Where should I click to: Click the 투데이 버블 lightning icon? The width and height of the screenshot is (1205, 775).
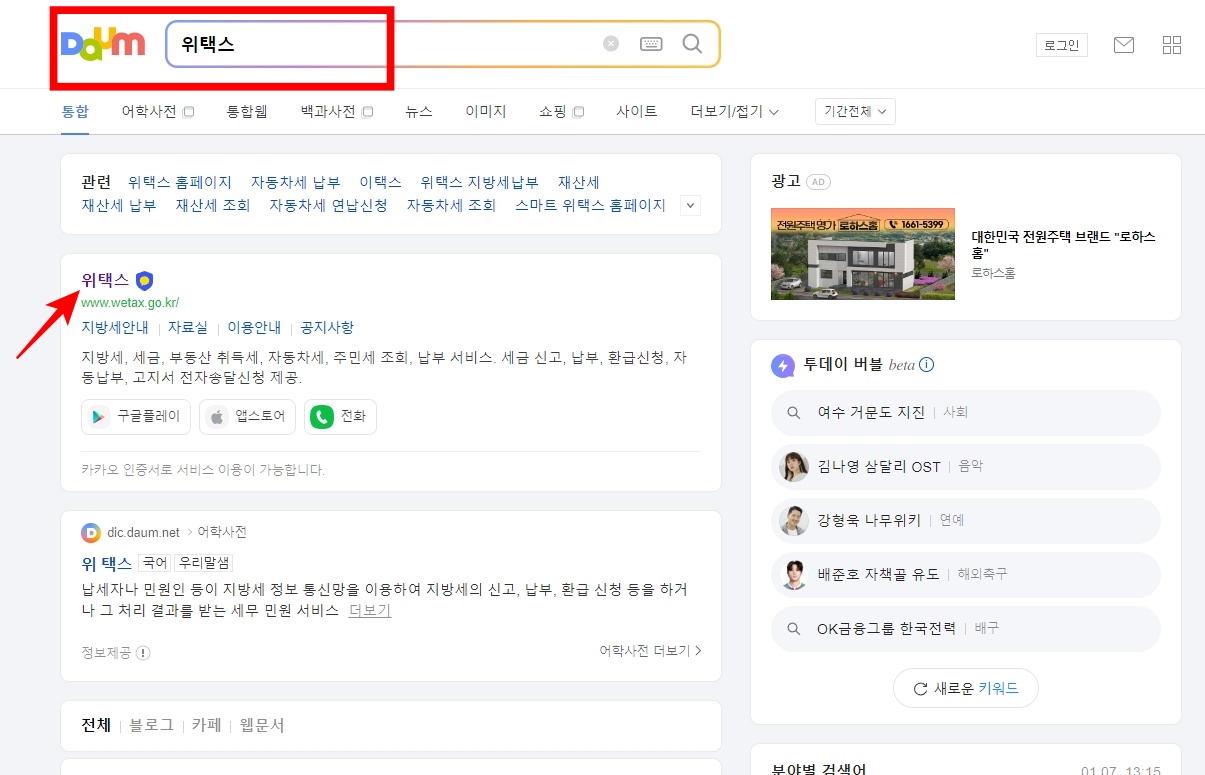pos(783,365)
